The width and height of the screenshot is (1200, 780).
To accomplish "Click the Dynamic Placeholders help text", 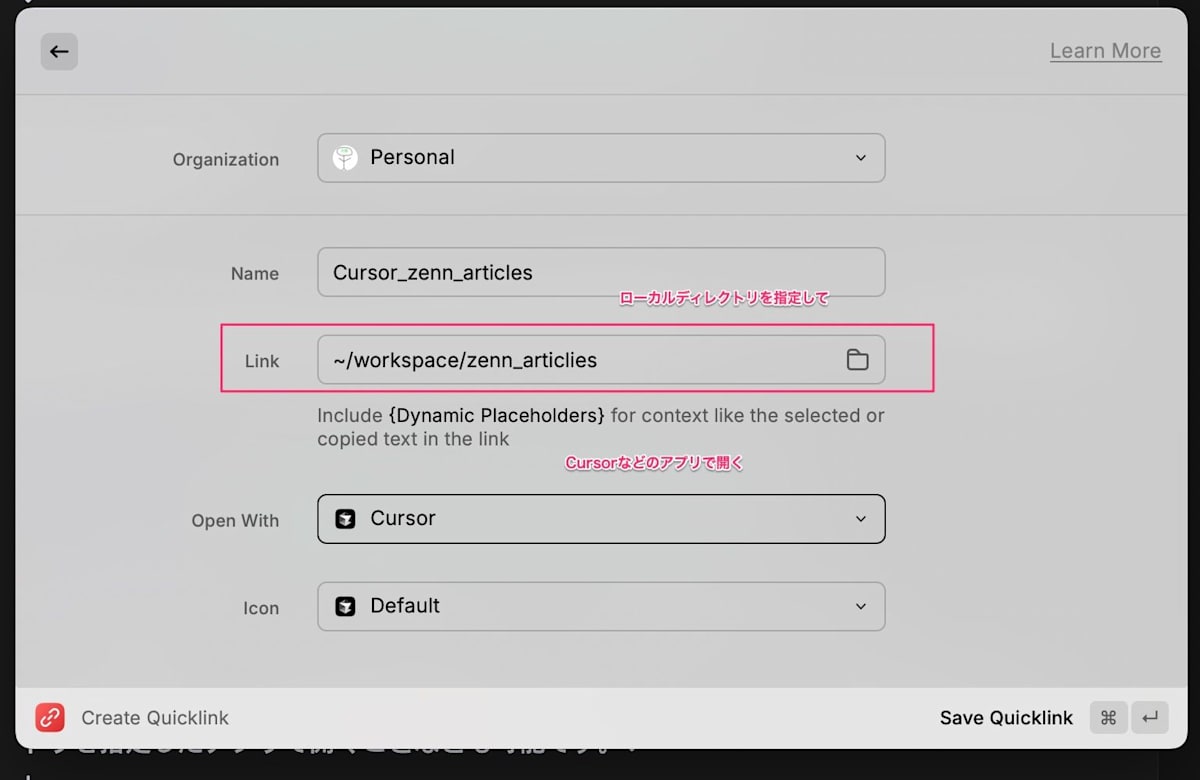I will (496, 415).
